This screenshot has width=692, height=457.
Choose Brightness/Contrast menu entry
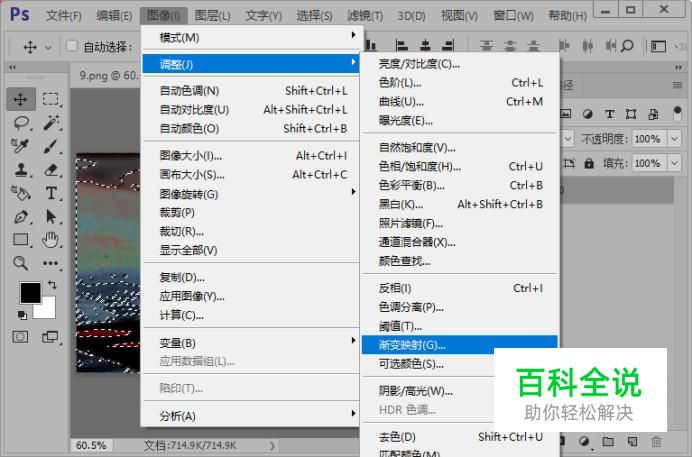click(x=459, y=64)
